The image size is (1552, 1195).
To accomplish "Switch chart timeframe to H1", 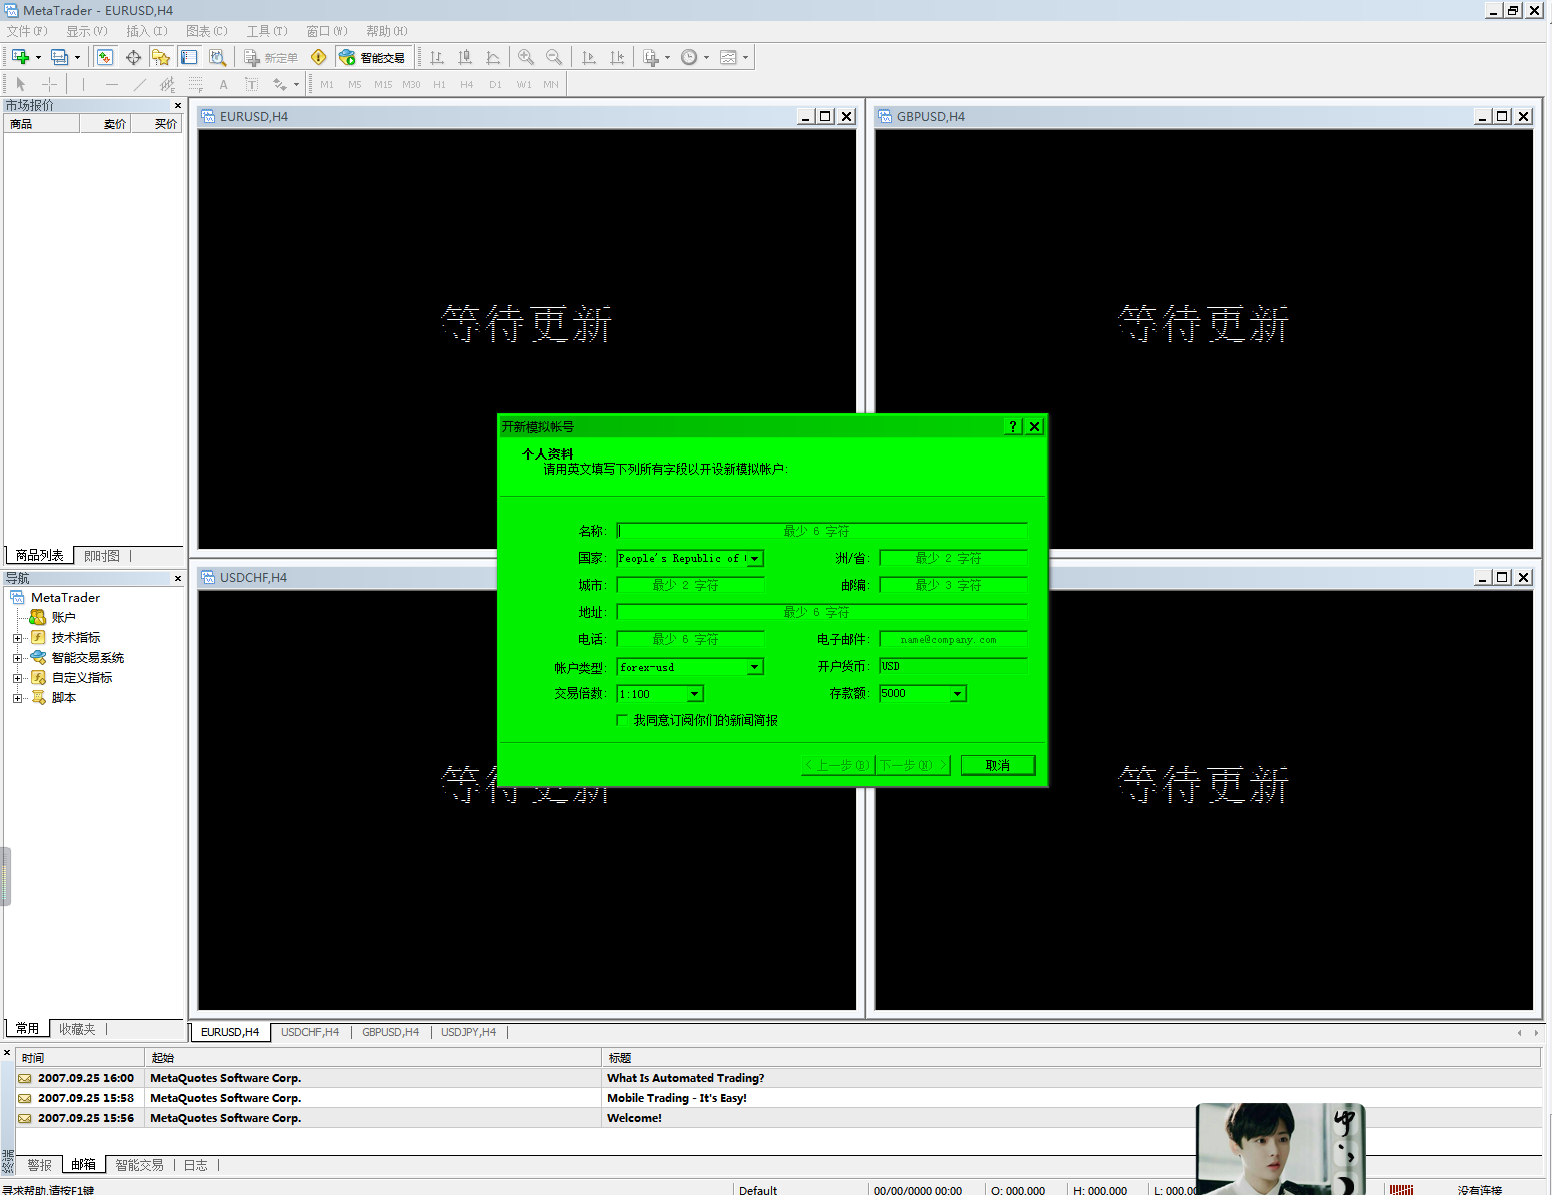I will pyautogui.click(x=439, y=84).
